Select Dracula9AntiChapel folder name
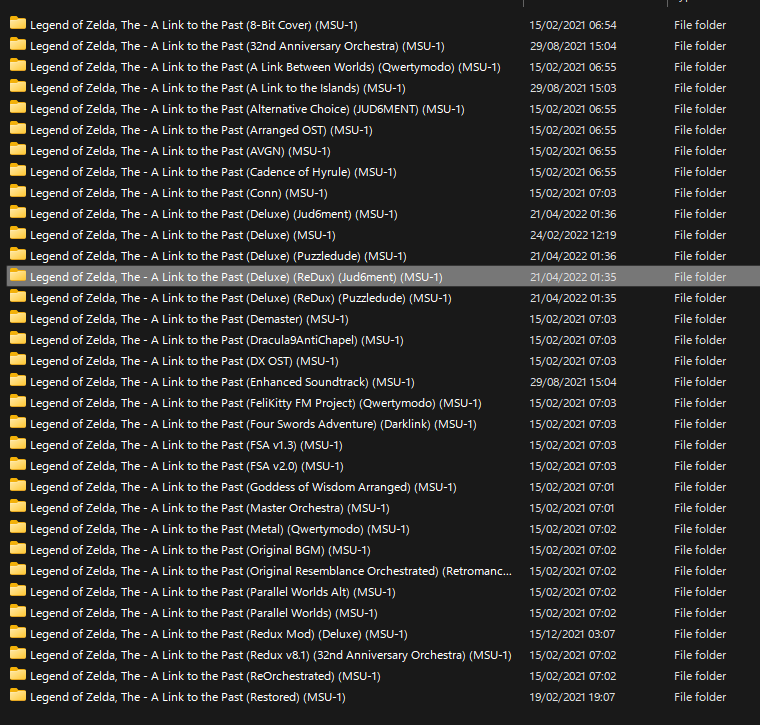This screenshot has width=760, height=725. click(x=216, y=340)
